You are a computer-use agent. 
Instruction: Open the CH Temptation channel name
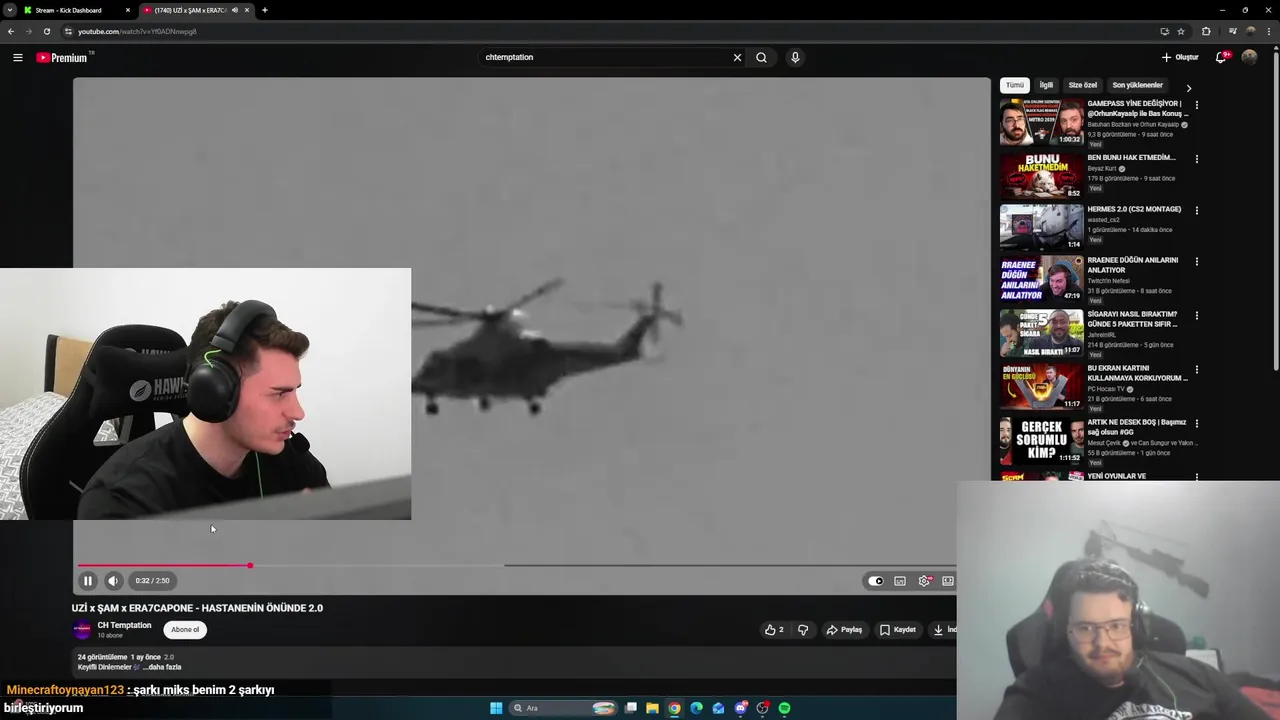tap(124, 625)
